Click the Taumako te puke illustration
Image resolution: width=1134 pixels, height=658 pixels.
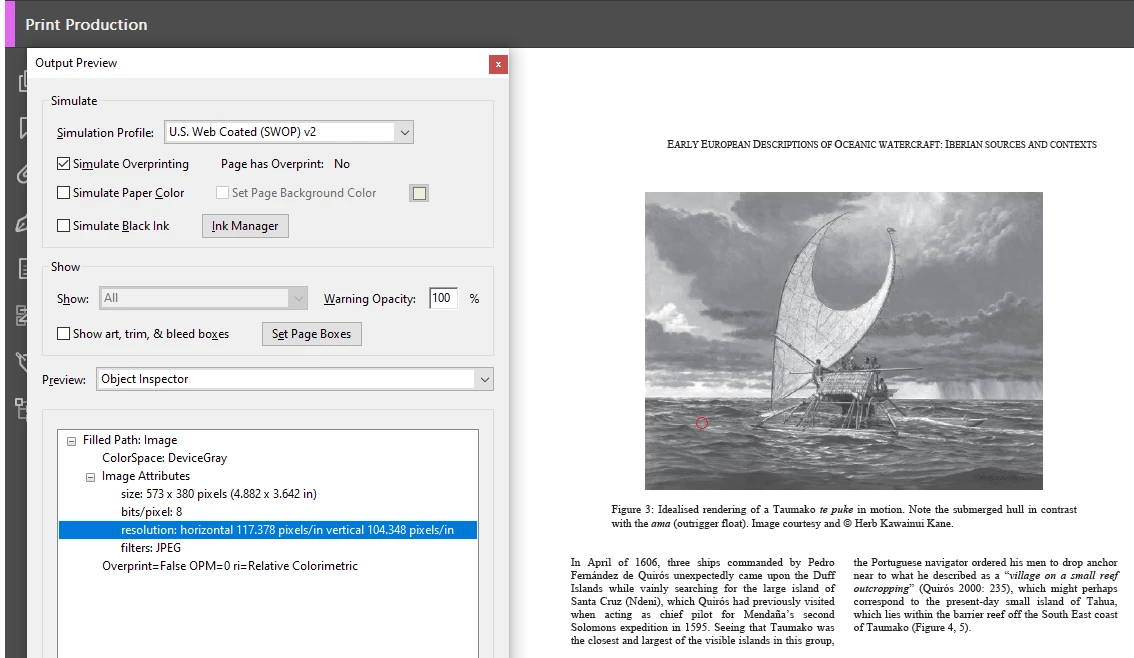point(843,341)
